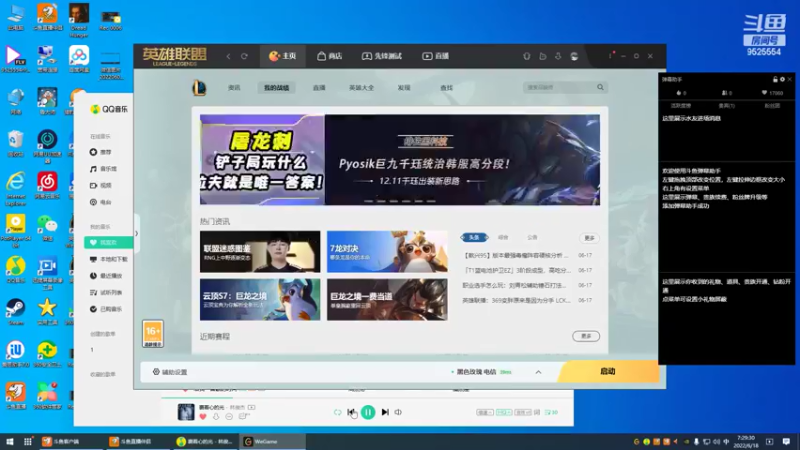The height and width of the screenshot is (450, 800).
Task: Open the 联盟迷惑图鉴 news thumbnail
Action: coord(260,252)
